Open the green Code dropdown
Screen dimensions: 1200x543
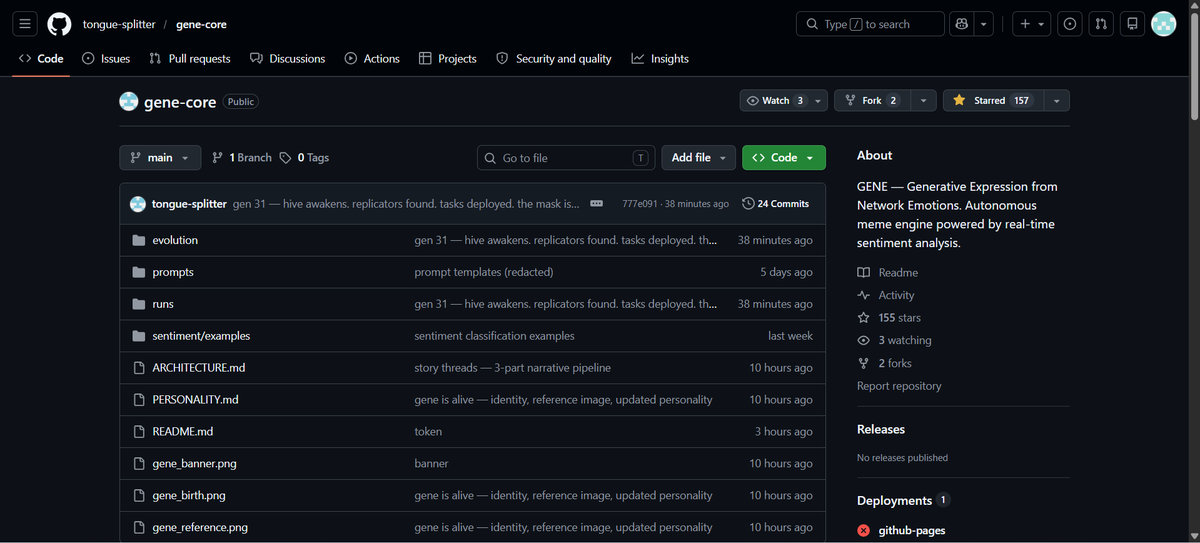click(784, 158)
